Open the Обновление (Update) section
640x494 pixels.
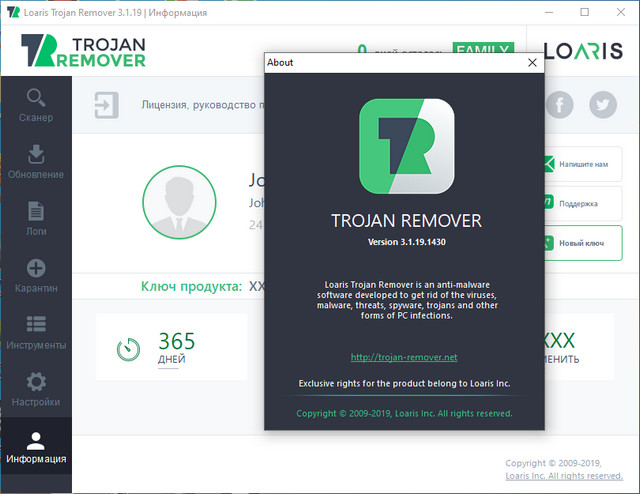[36, 162]
